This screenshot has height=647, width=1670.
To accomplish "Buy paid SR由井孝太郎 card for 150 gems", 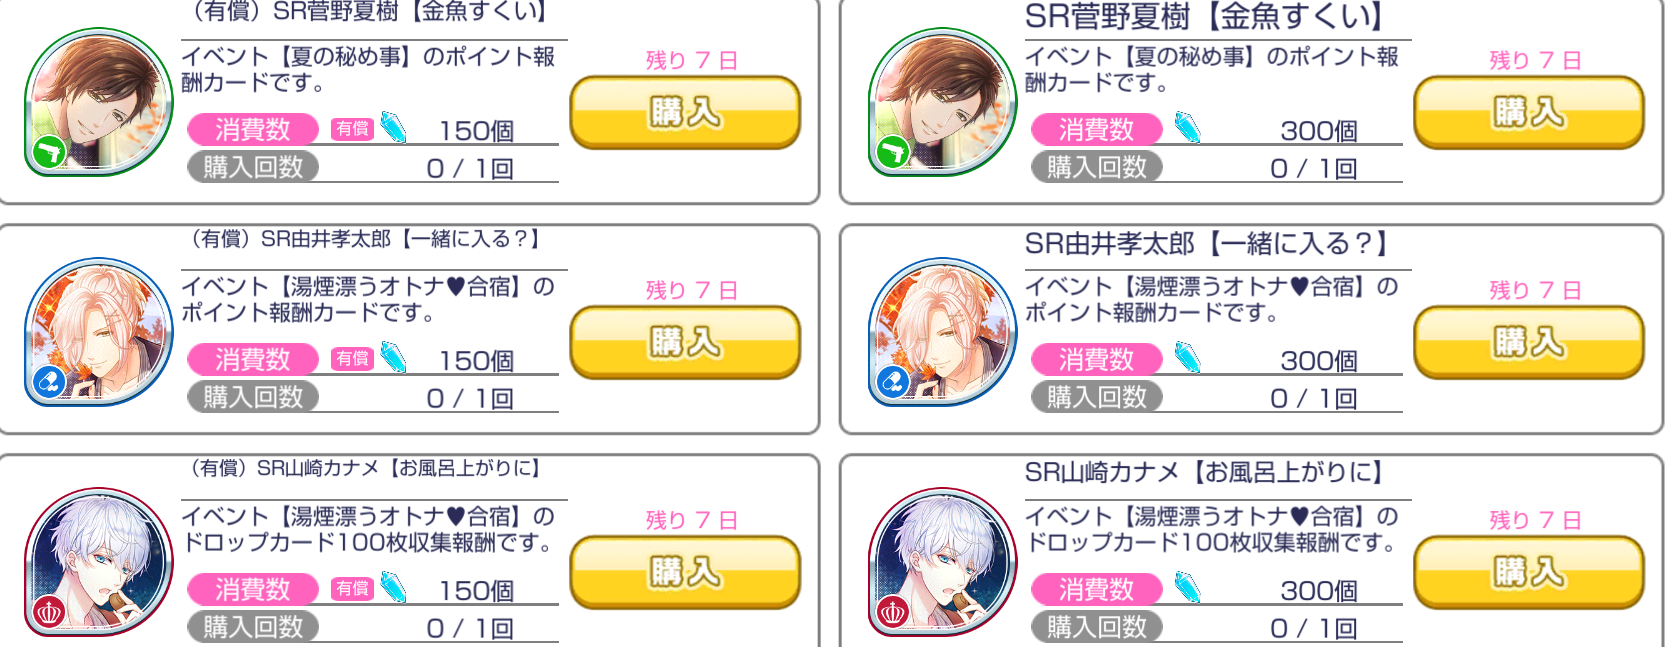I will click(x=685, y=342).
